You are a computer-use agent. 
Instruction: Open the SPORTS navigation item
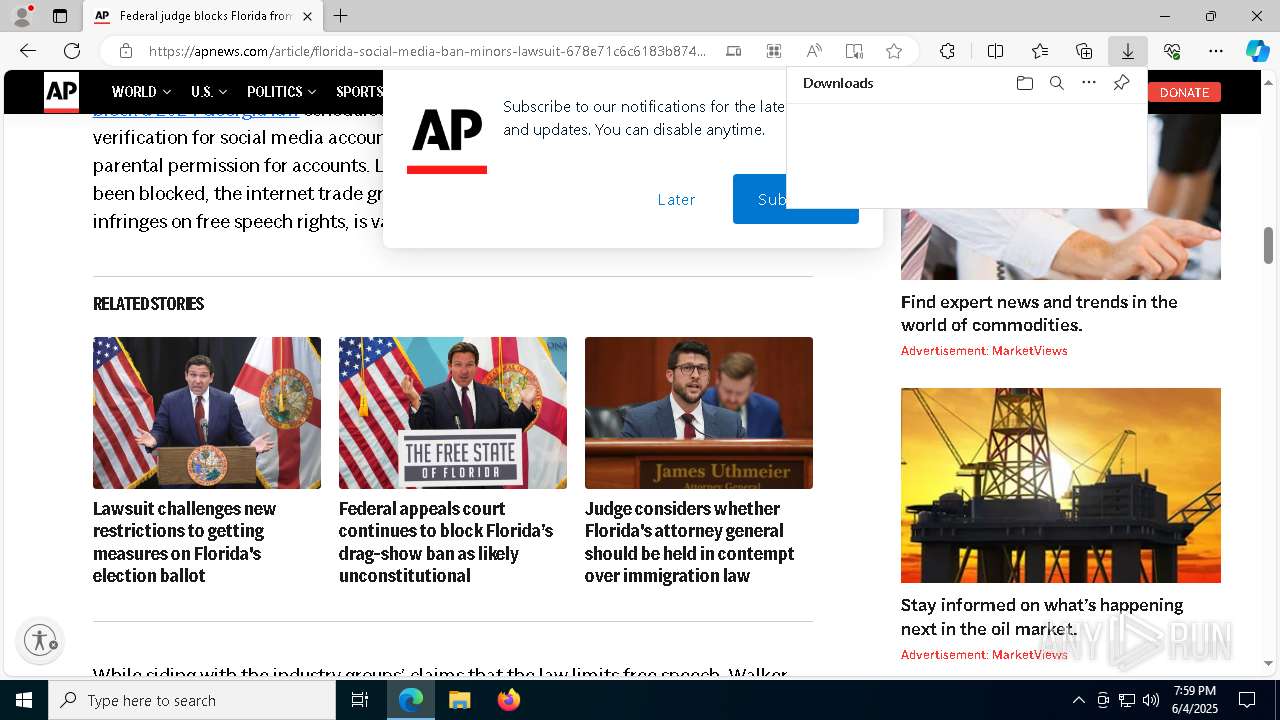(359, 92)
